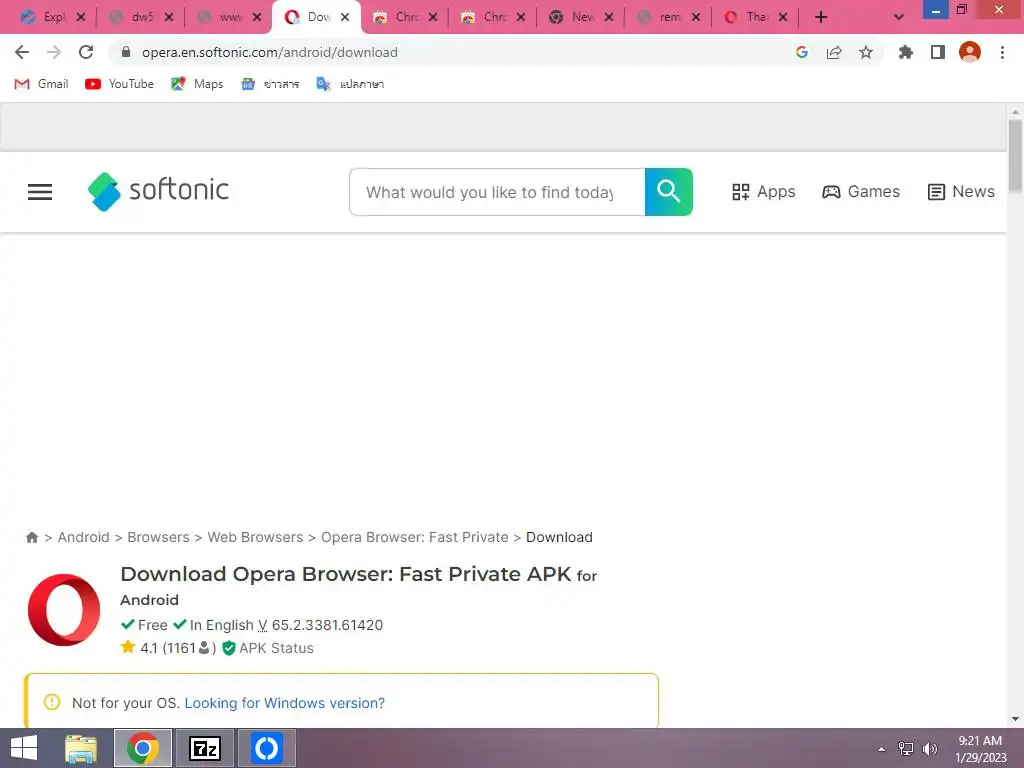The width and height of the screenshot is (1024, 768).
Task: Click APK Status badge
Action: coord(268,648)
